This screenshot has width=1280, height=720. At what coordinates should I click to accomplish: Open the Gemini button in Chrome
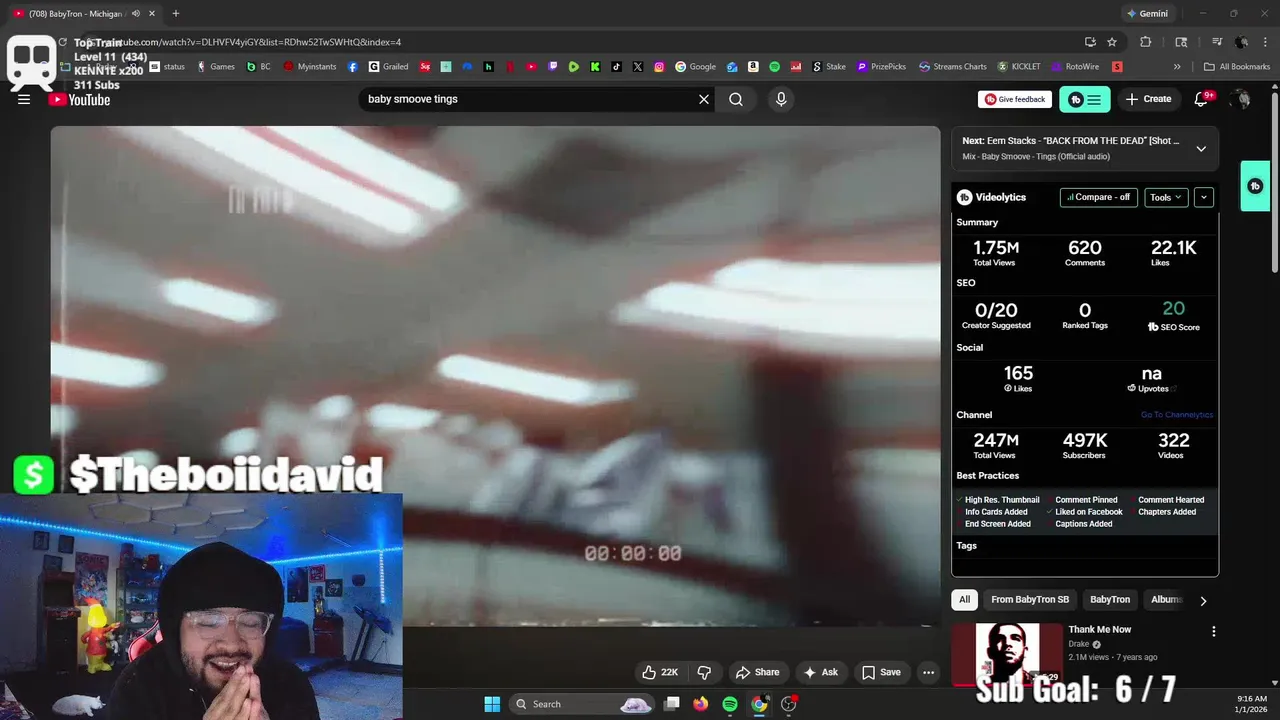tap(1147, 14)
